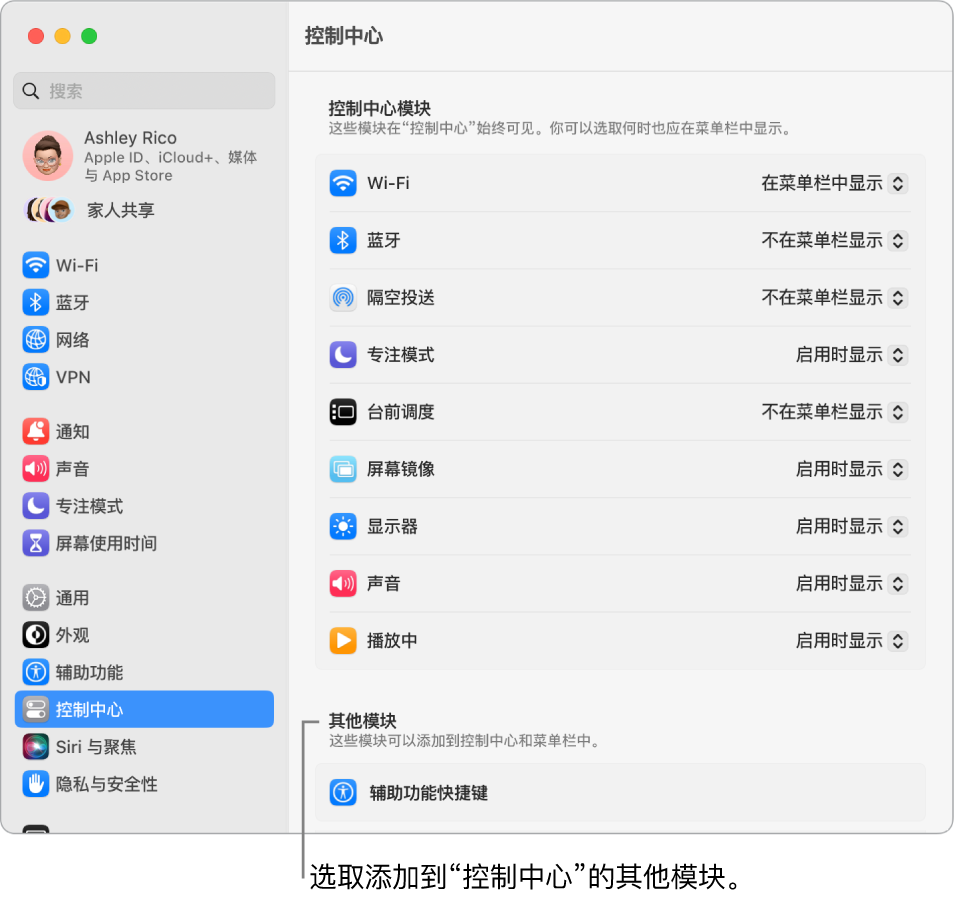Click Ashley Rico's Apple ID profile
The height and width of the screenshot is (899, 955).
click(x=144, y=155)
